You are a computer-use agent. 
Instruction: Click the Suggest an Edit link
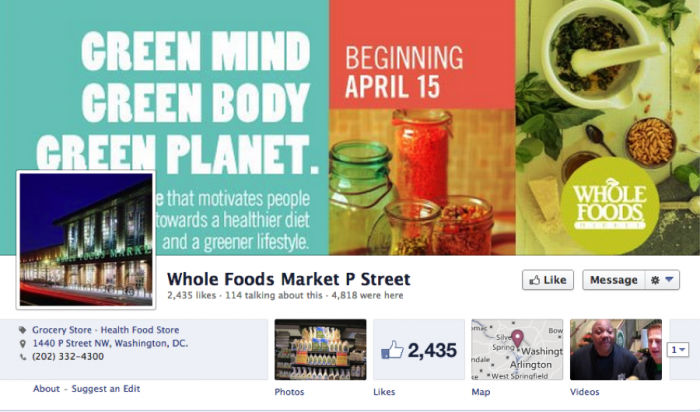pyautogui.click(x=106, y=389)
